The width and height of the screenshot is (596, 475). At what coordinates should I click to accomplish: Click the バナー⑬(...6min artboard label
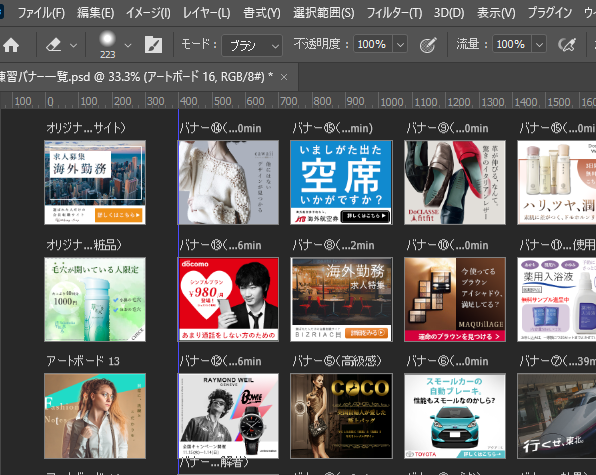tap(220, 245)
